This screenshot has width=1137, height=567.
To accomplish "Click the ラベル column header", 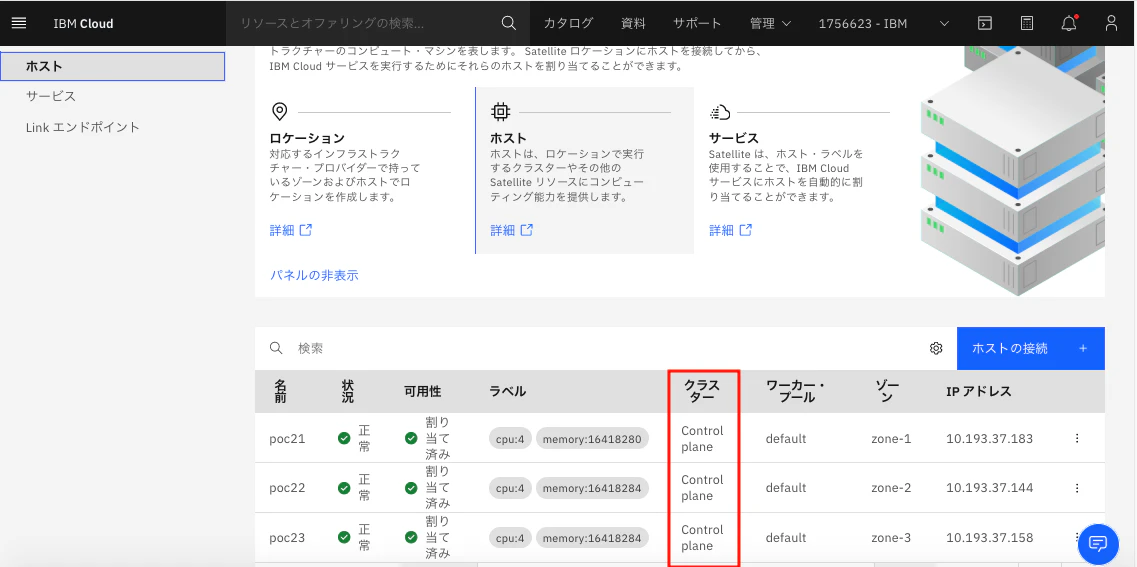I will point(508,392).
